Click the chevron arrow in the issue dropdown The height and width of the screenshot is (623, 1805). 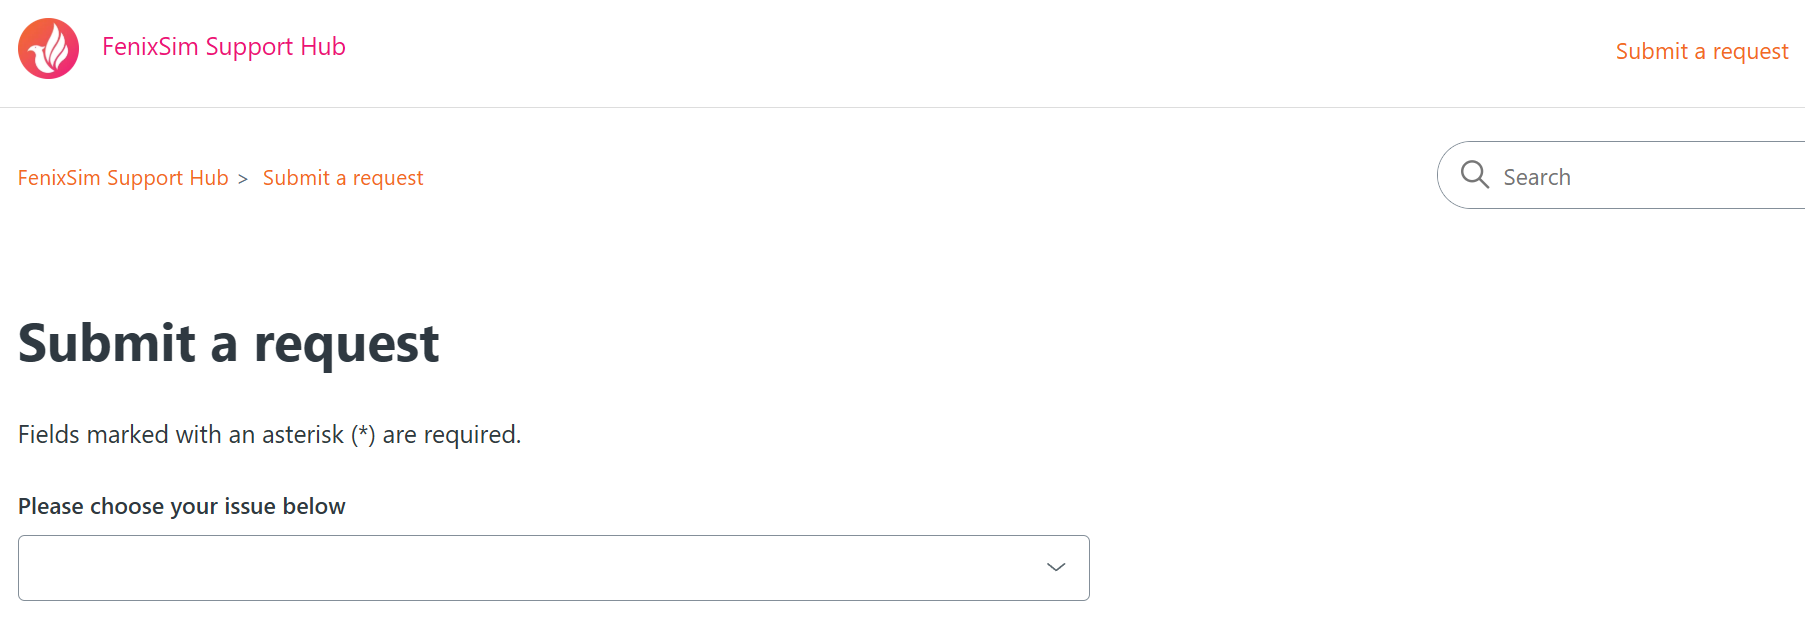point(1055,567)
